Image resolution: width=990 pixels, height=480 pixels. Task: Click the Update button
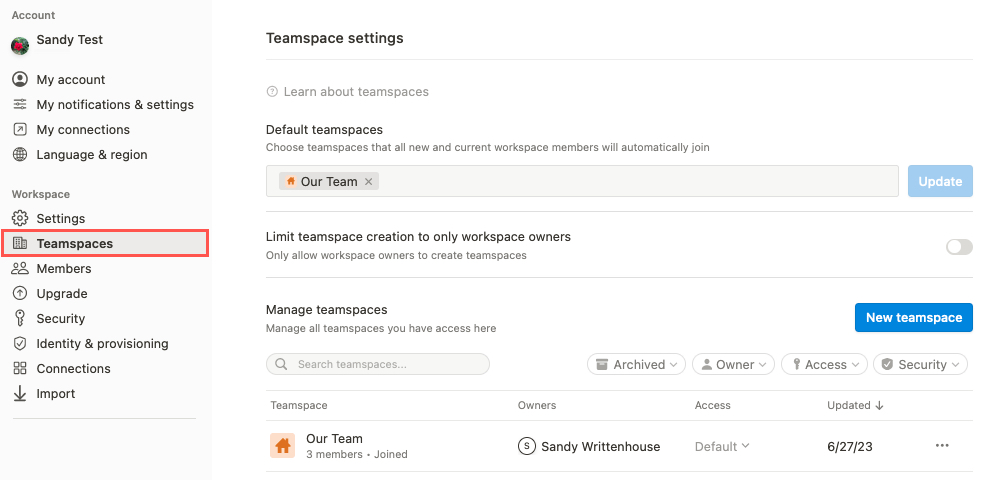pyautogui.click(x=940, y=181)
